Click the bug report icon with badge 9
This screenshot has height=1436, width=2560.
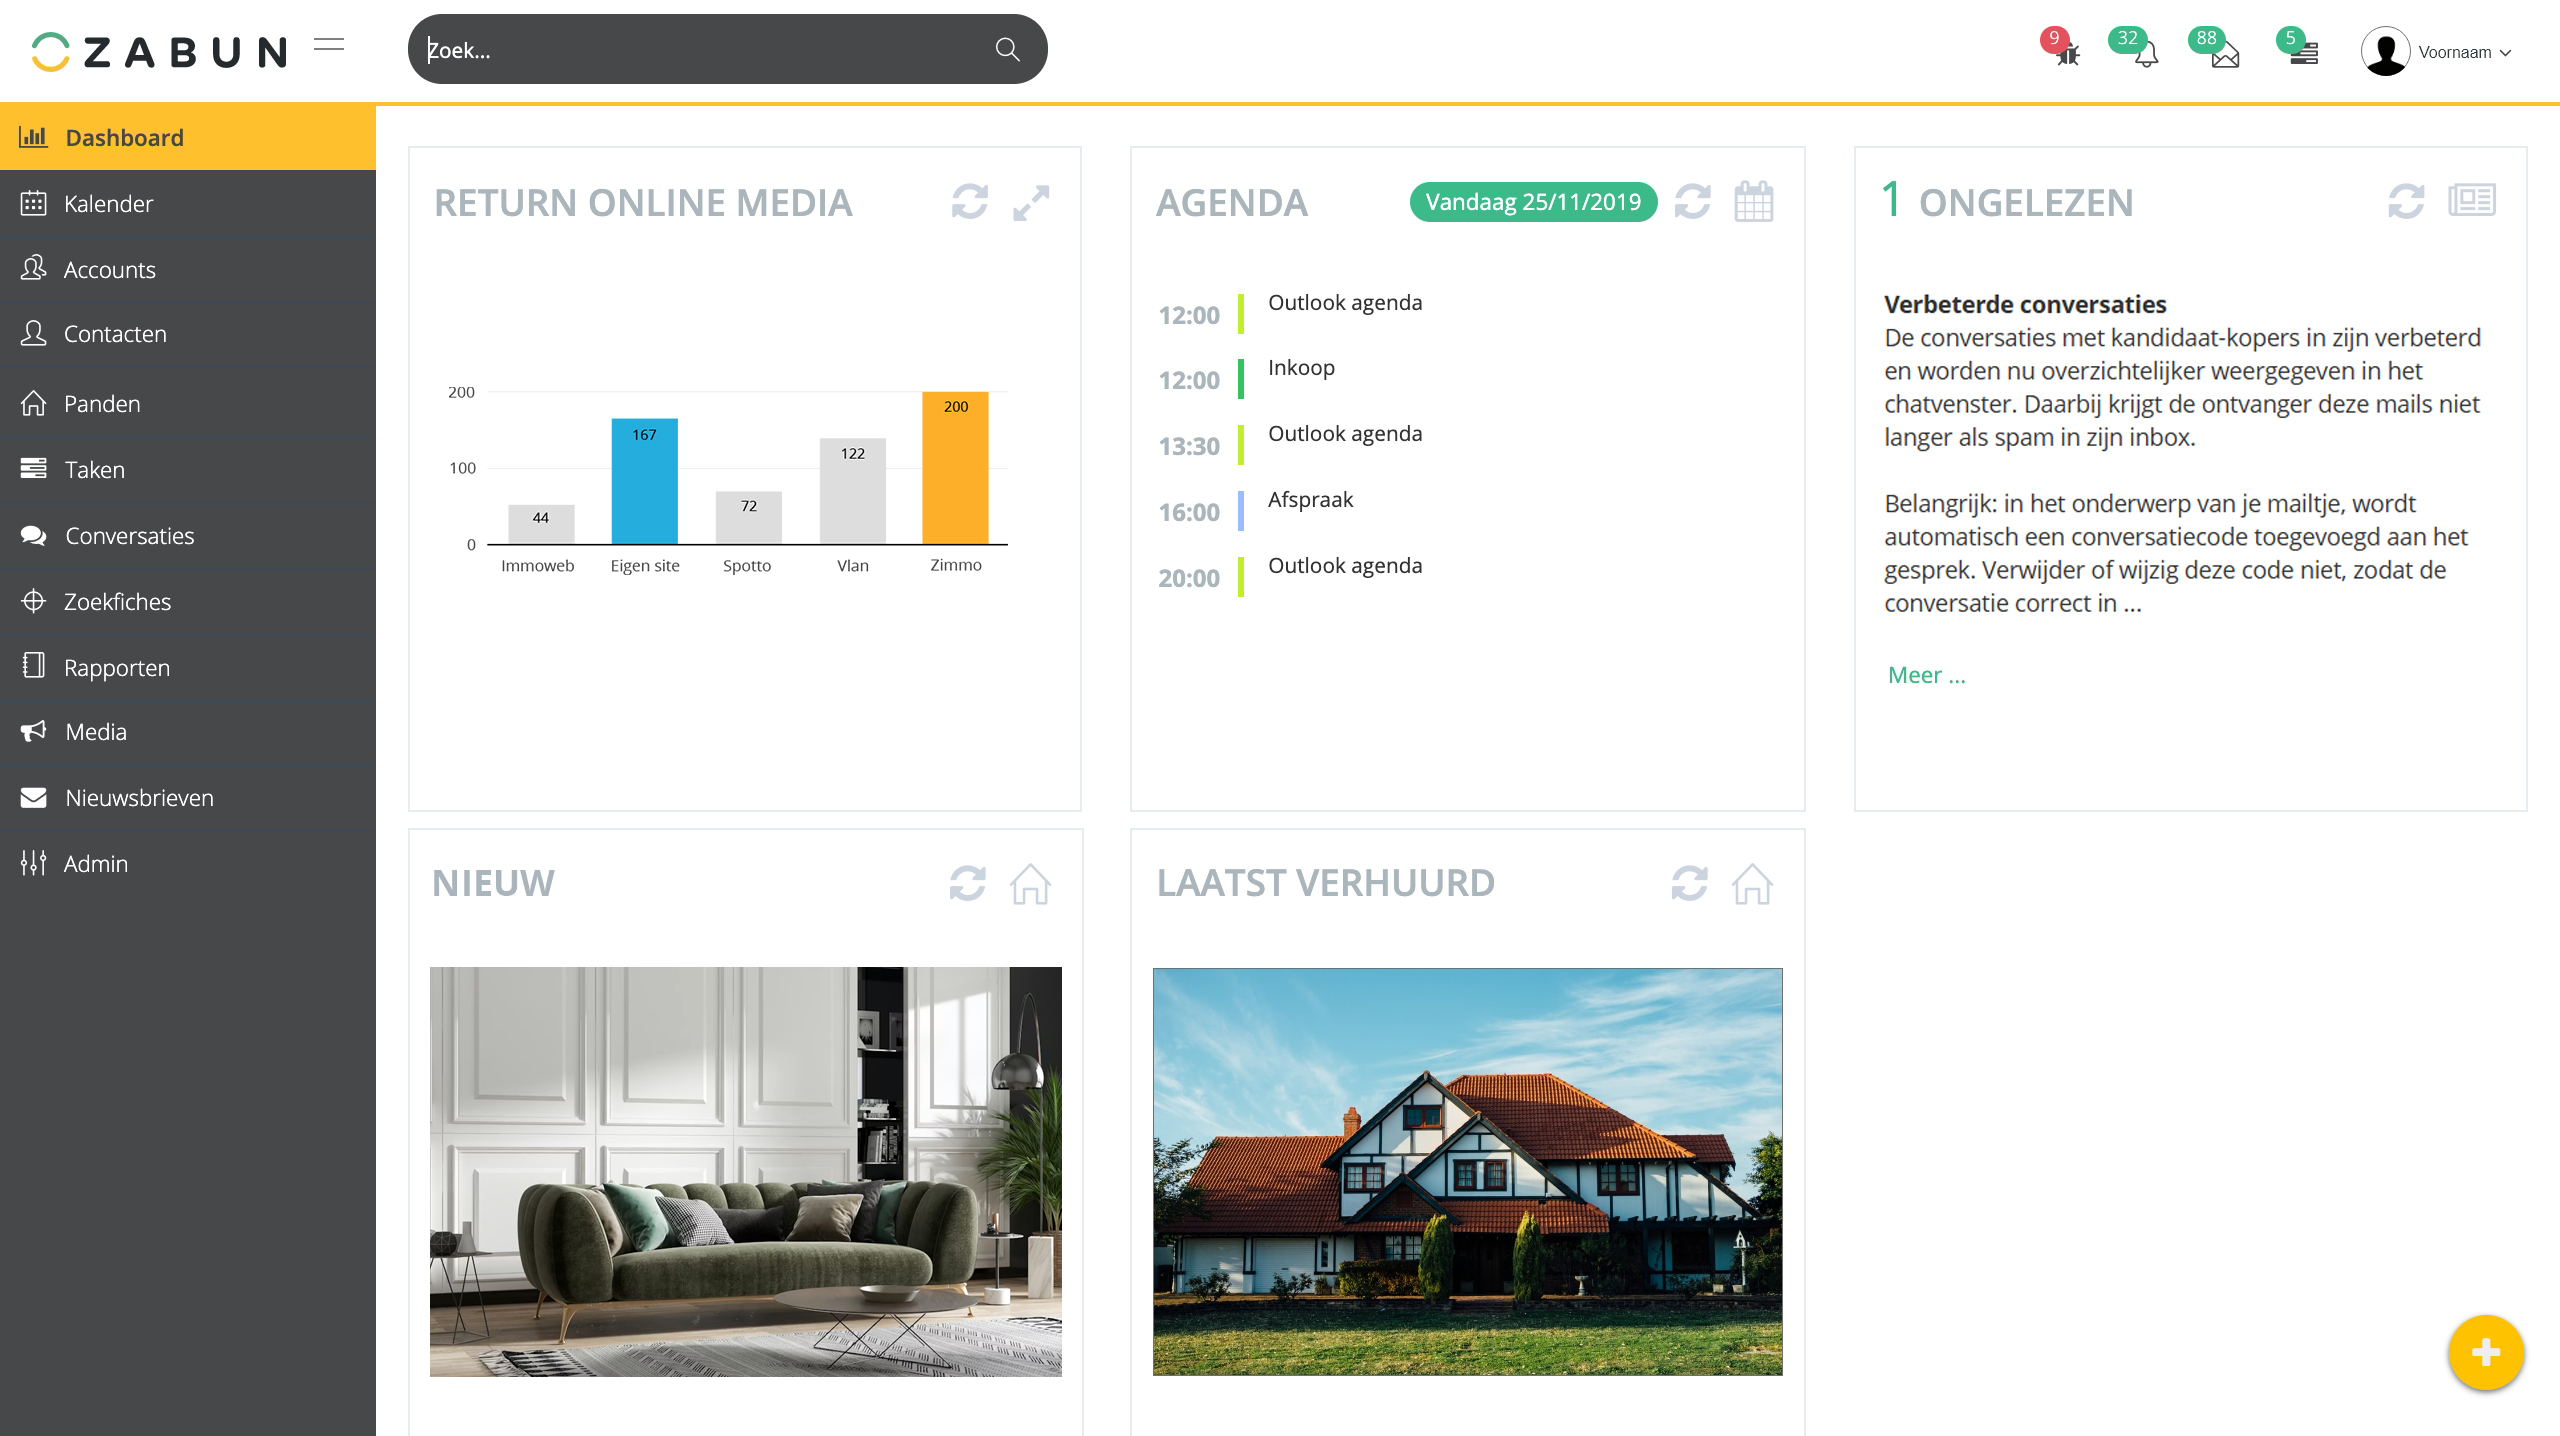2066,53
